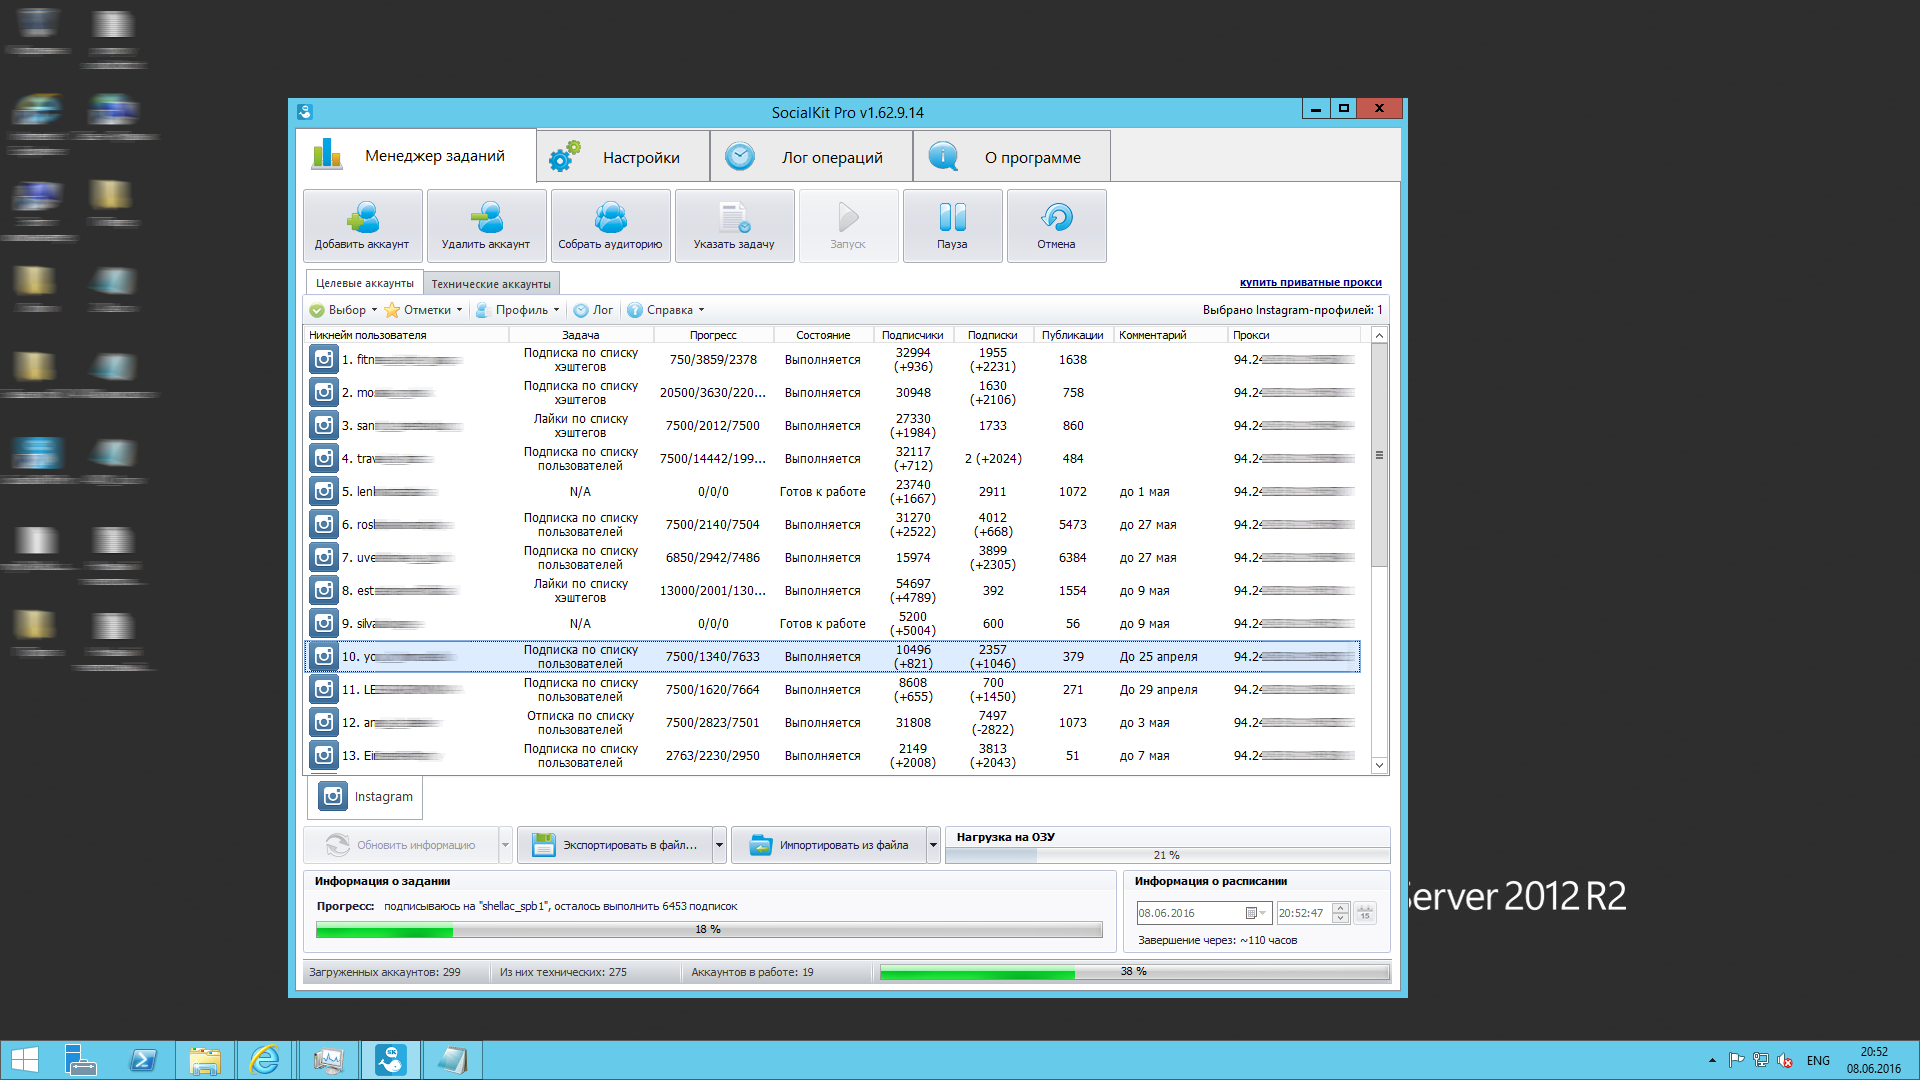The width and height of the screenshot is (1920, 1080).
Task: Click the Windows Start button
Action: tap(24, 1060)
